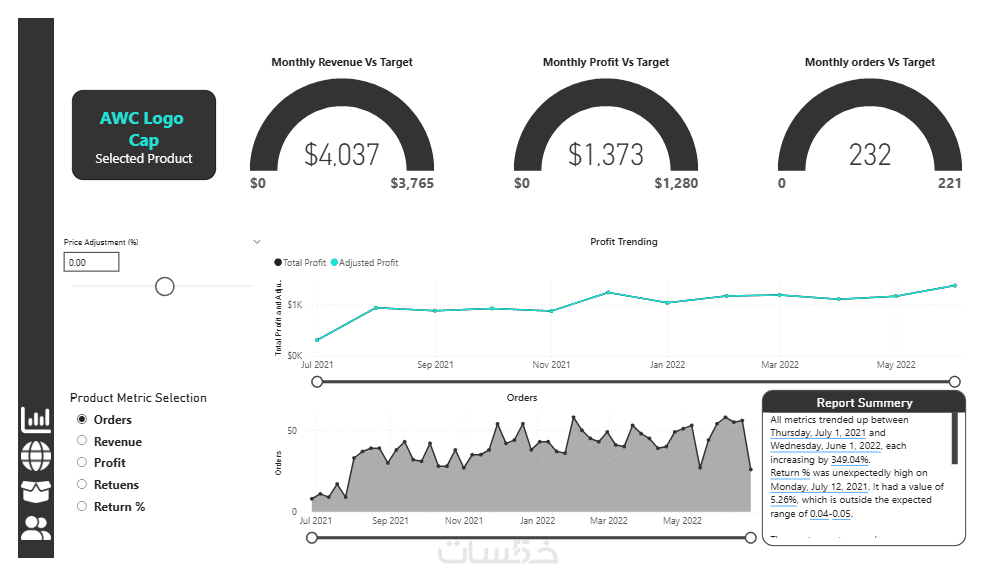Screen dimensions: 996x576
Task: Select the Profit metric radio button
Action: click(x=82, y=463)
